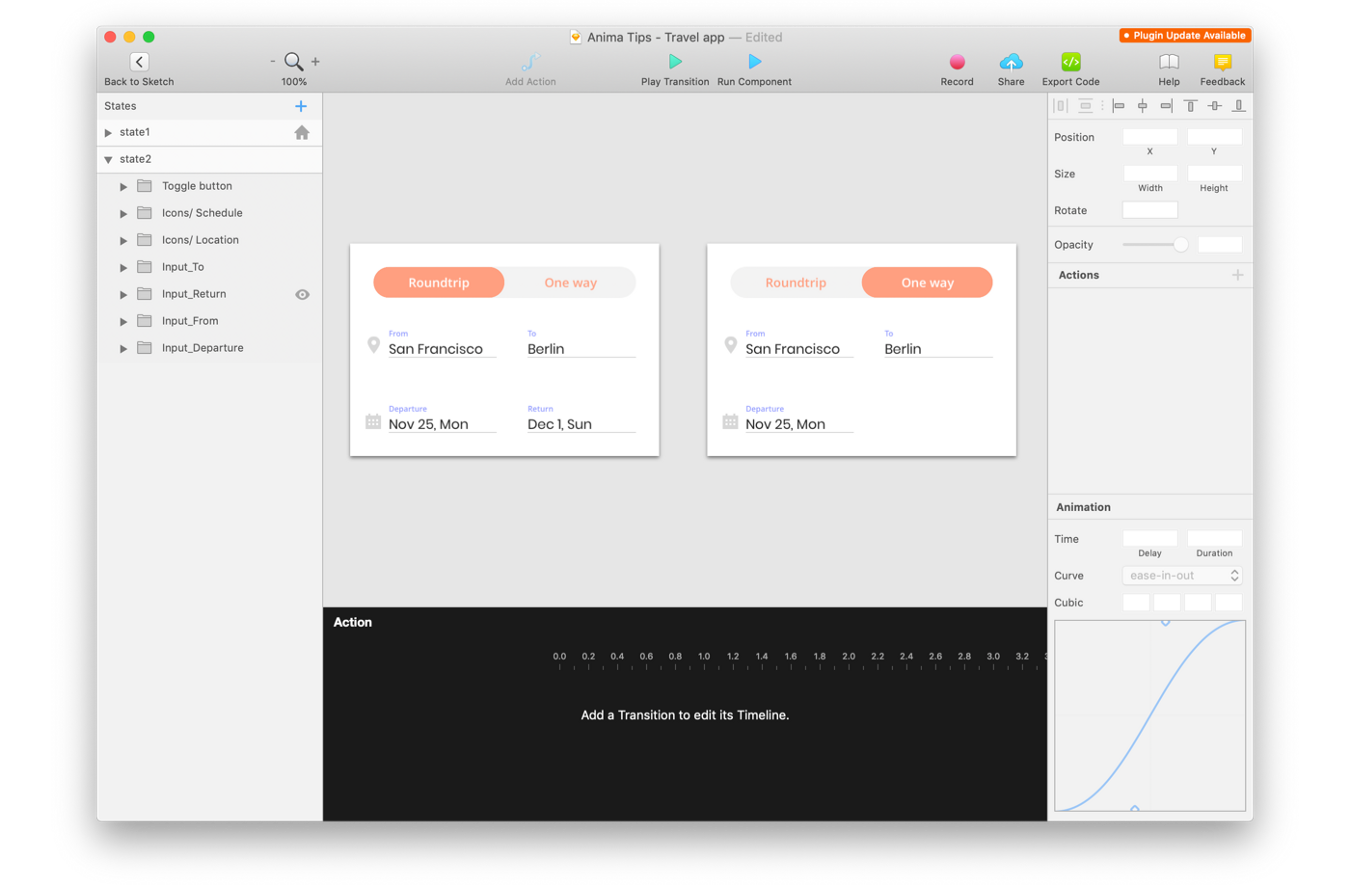Viewport: 1350px width, 885px height.
Task: Click the Back to Sketch arrow icon
Action: 139,62
